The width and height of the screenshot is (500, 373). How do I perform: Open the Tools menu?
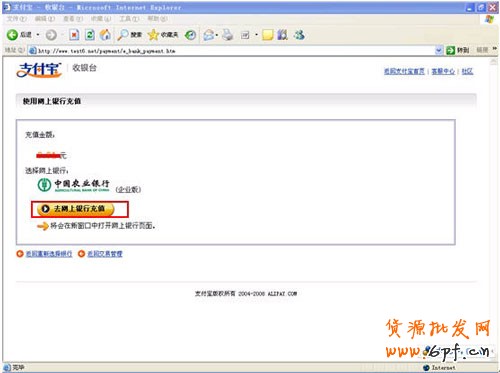point(129,19)
